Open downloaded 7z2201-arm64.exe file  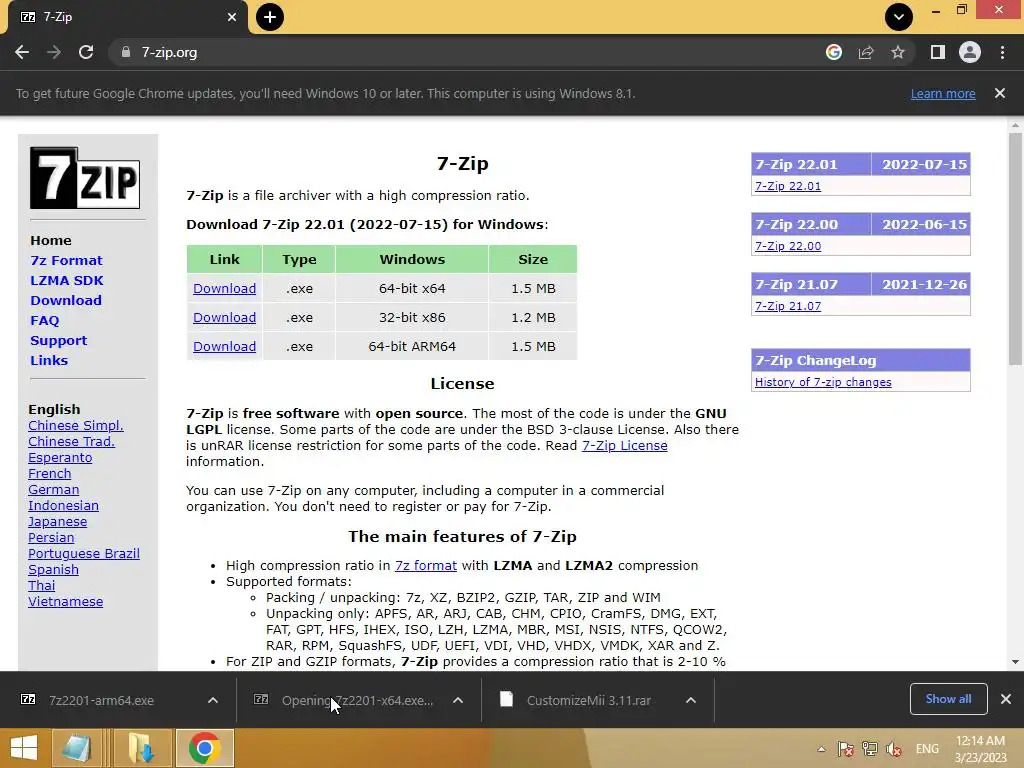pyautogui.click(x=101, y=700)
